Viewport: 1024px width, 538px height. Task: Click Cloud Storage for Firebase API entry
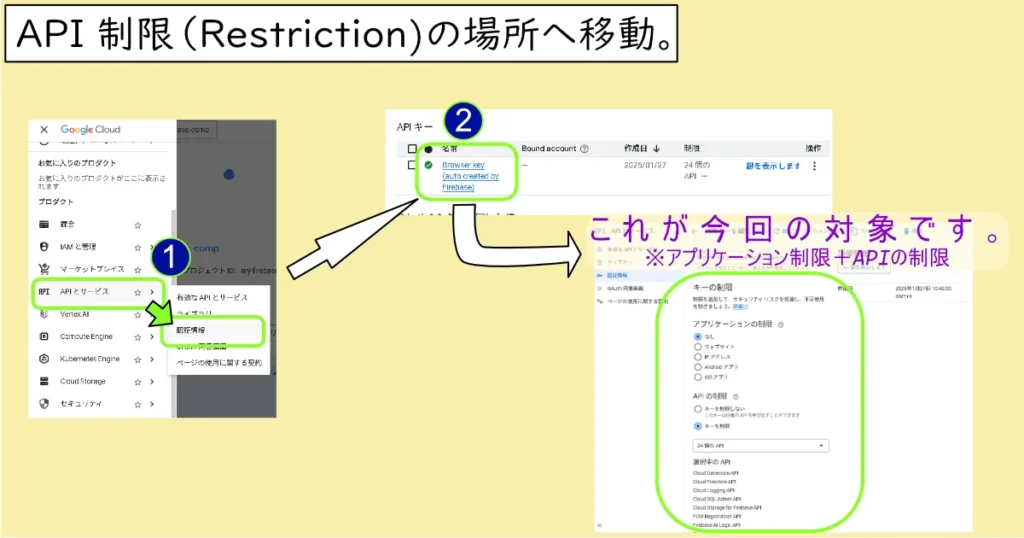click(727, 507)
